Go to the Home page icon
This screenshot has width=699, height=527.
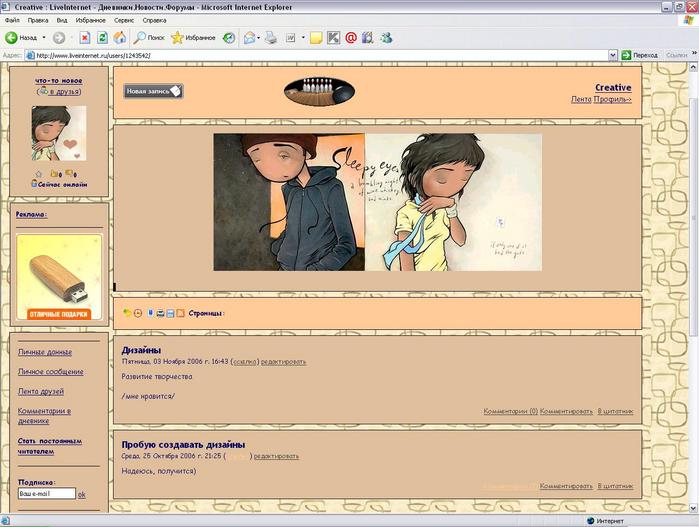pos(119,38)
